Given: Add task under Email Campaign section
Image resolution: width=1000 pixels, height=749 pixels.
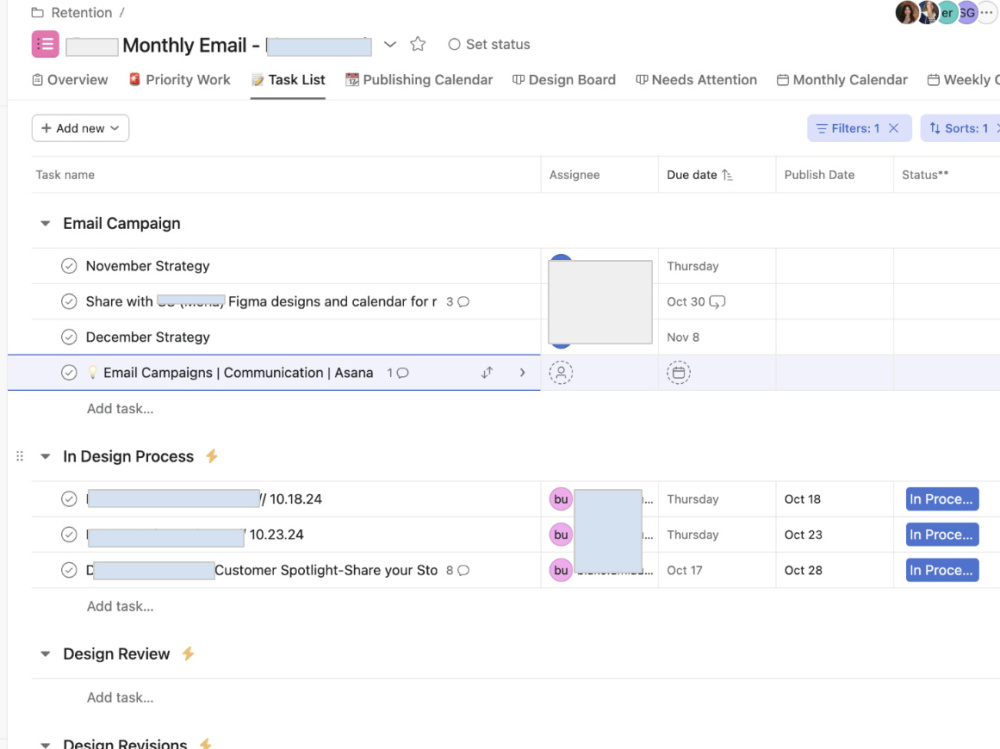Looking at the screenshot, I should pos(120,408).
